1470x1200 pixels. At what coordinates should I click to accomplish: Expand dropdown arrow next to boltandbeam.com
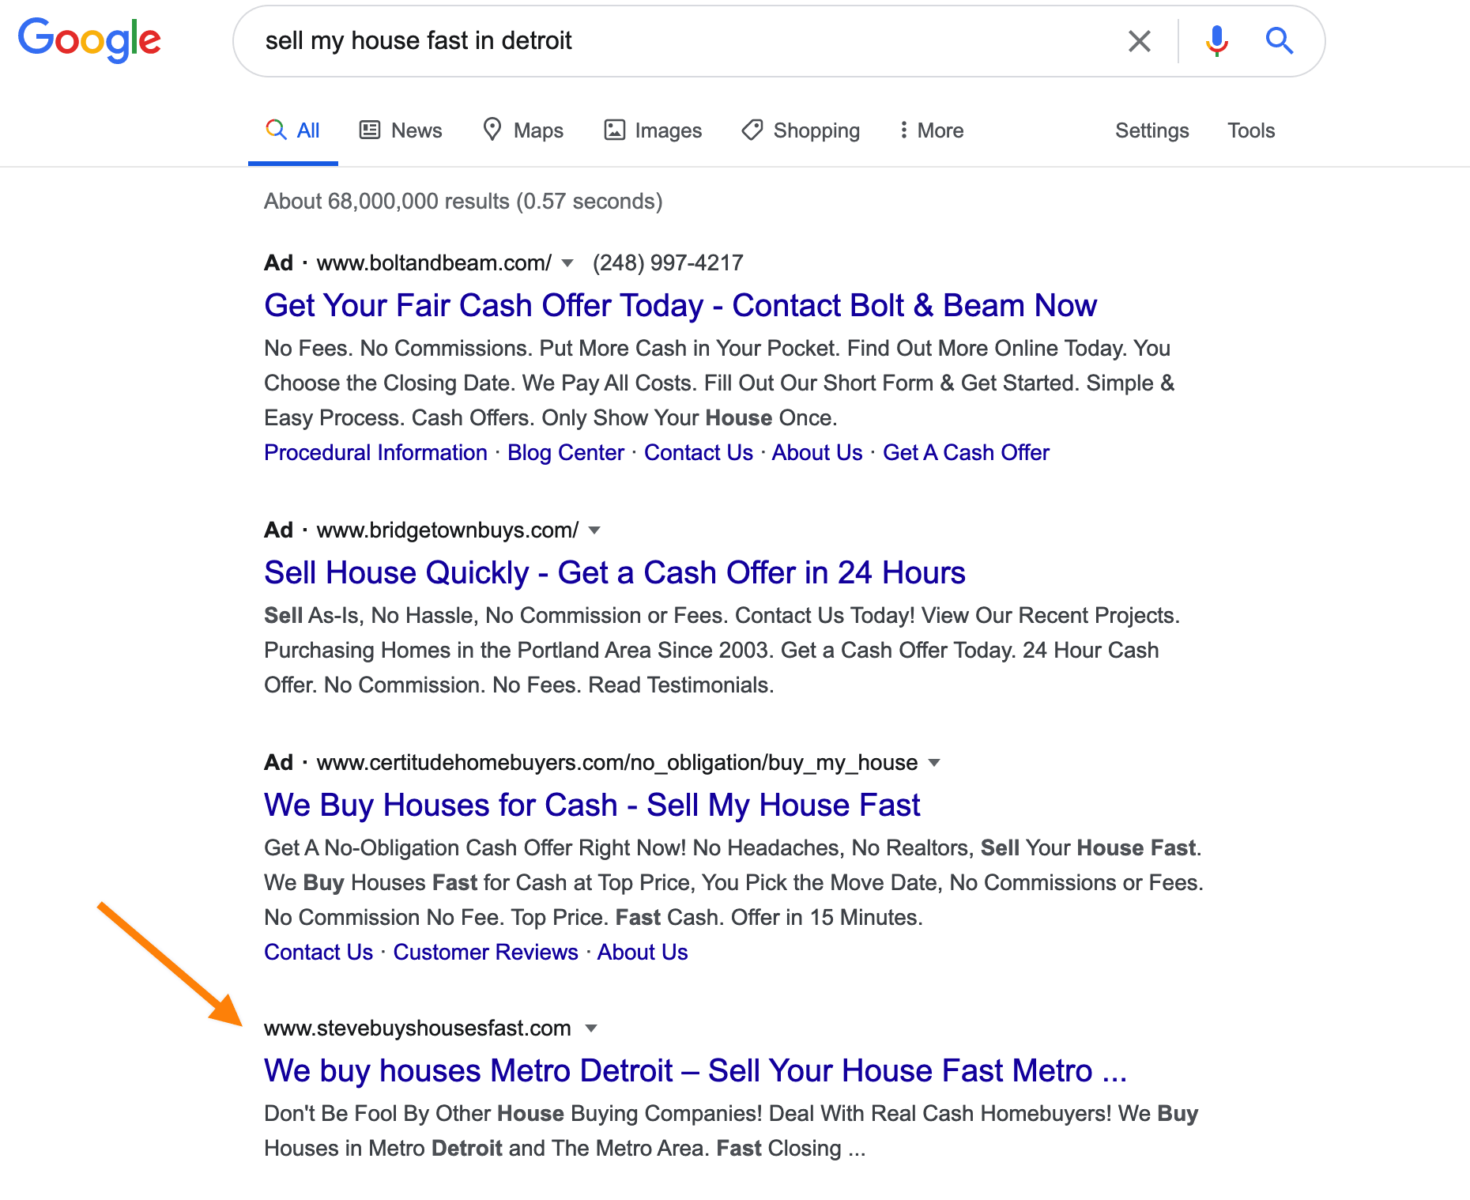567,264
